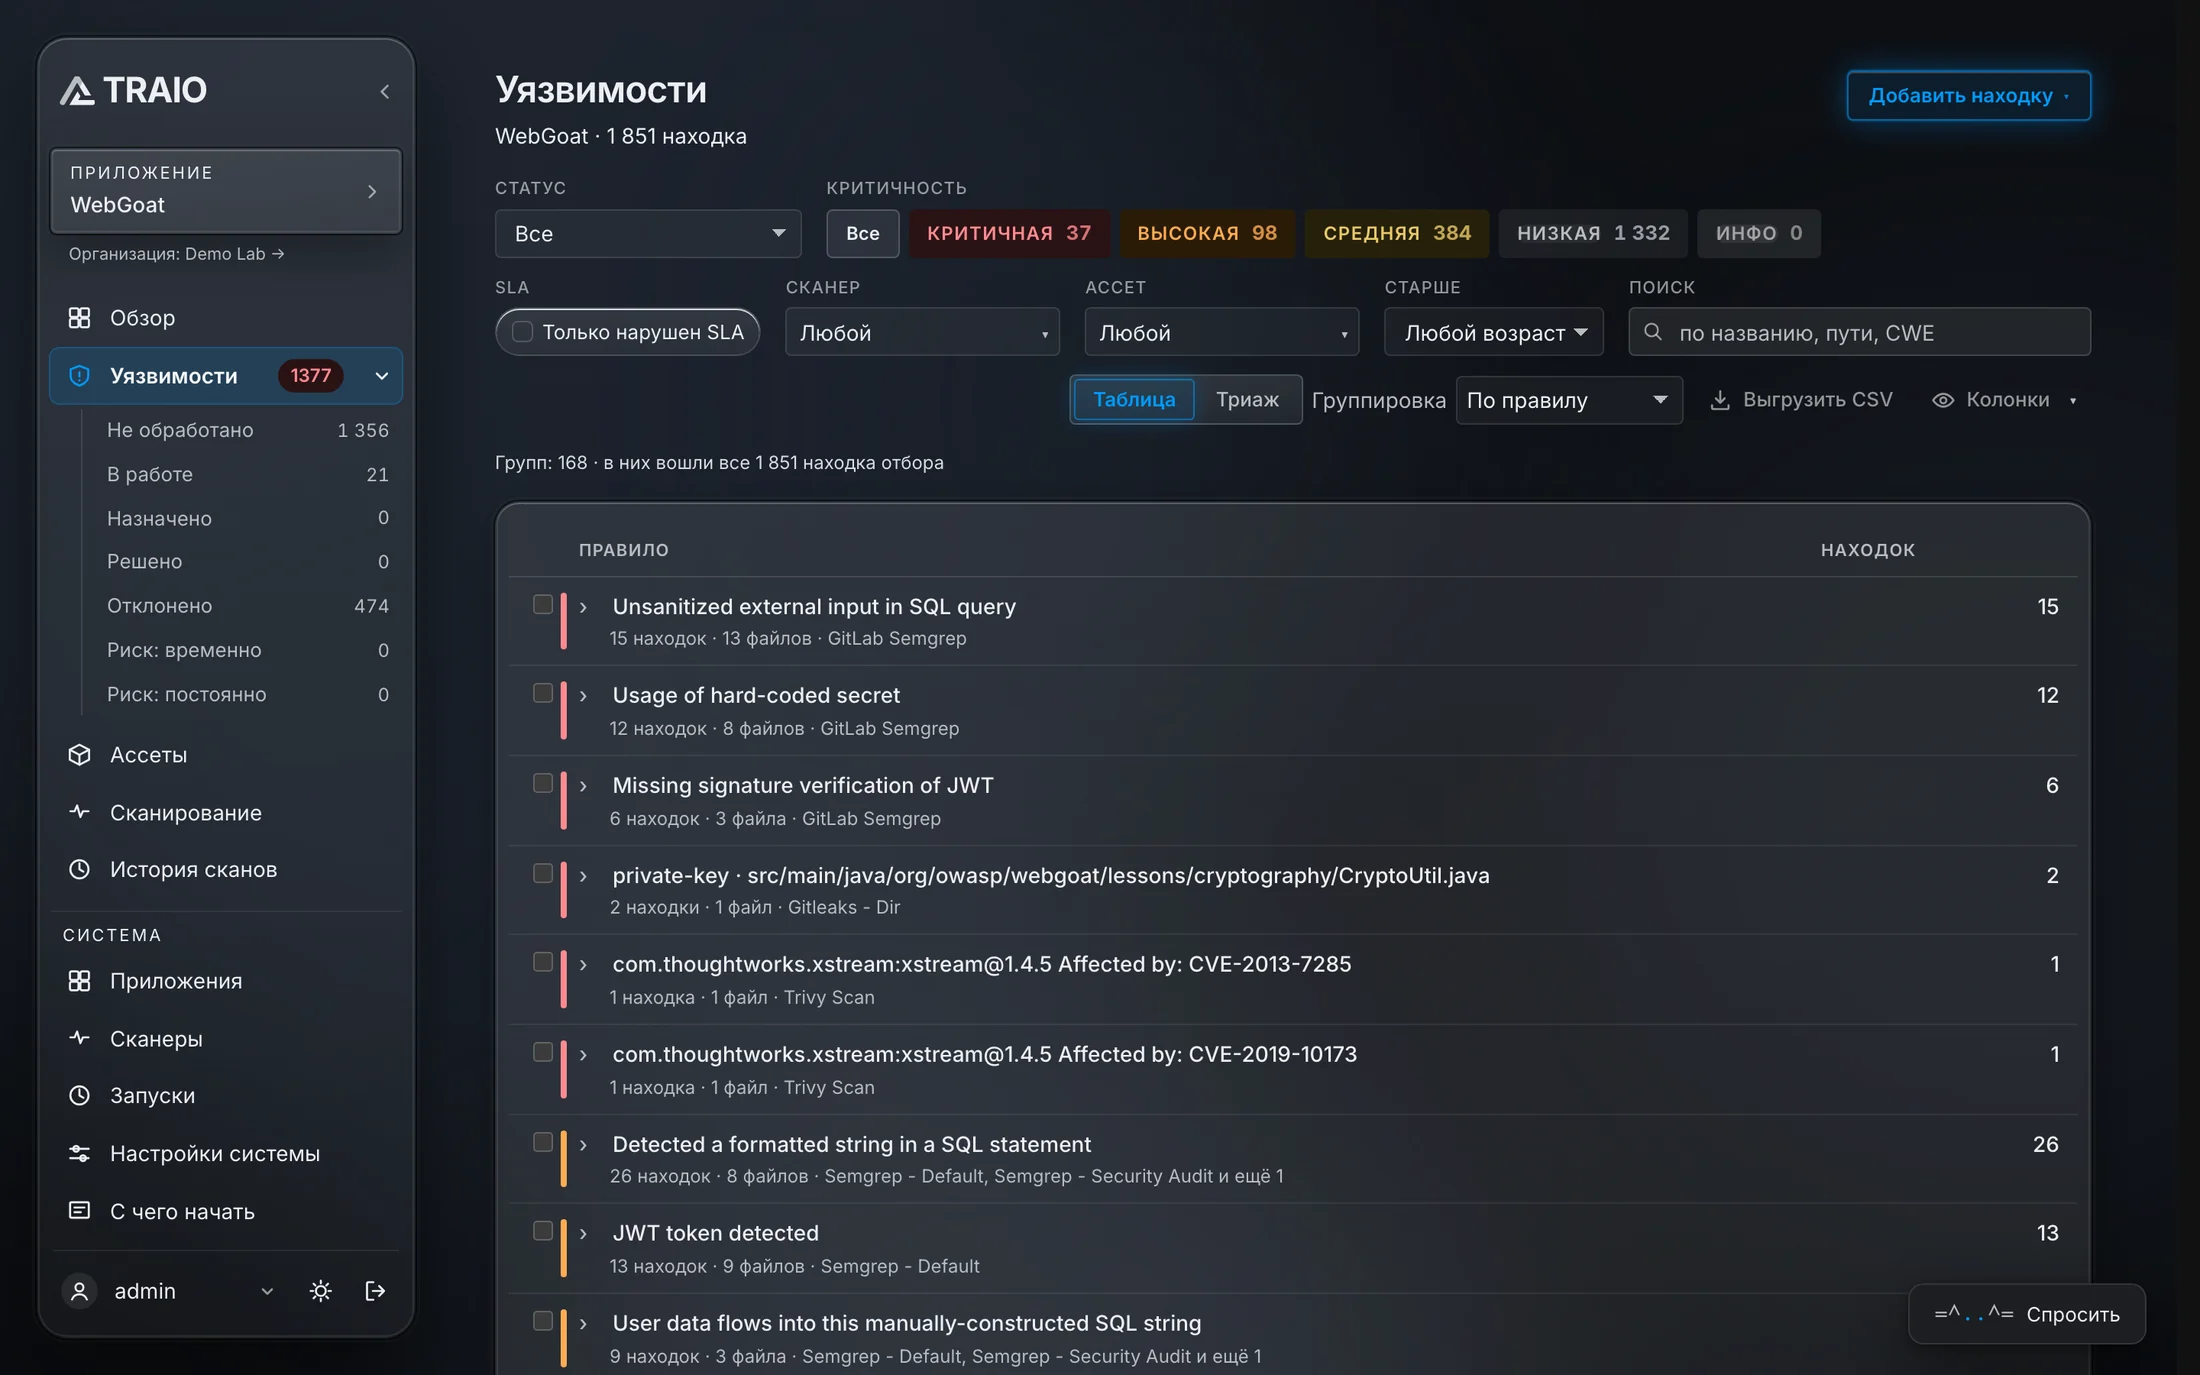Viewport: 2200px width, 1375px height.
Task: Click the История сканов clock icon
Action: [79, 869]
